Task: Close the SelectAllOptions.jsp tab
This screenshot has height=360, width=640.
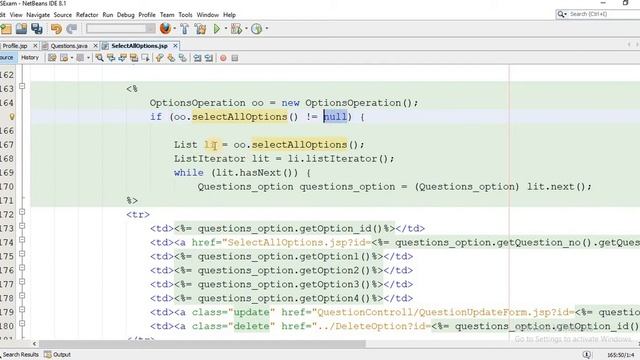Action: [x=175, y=46]
